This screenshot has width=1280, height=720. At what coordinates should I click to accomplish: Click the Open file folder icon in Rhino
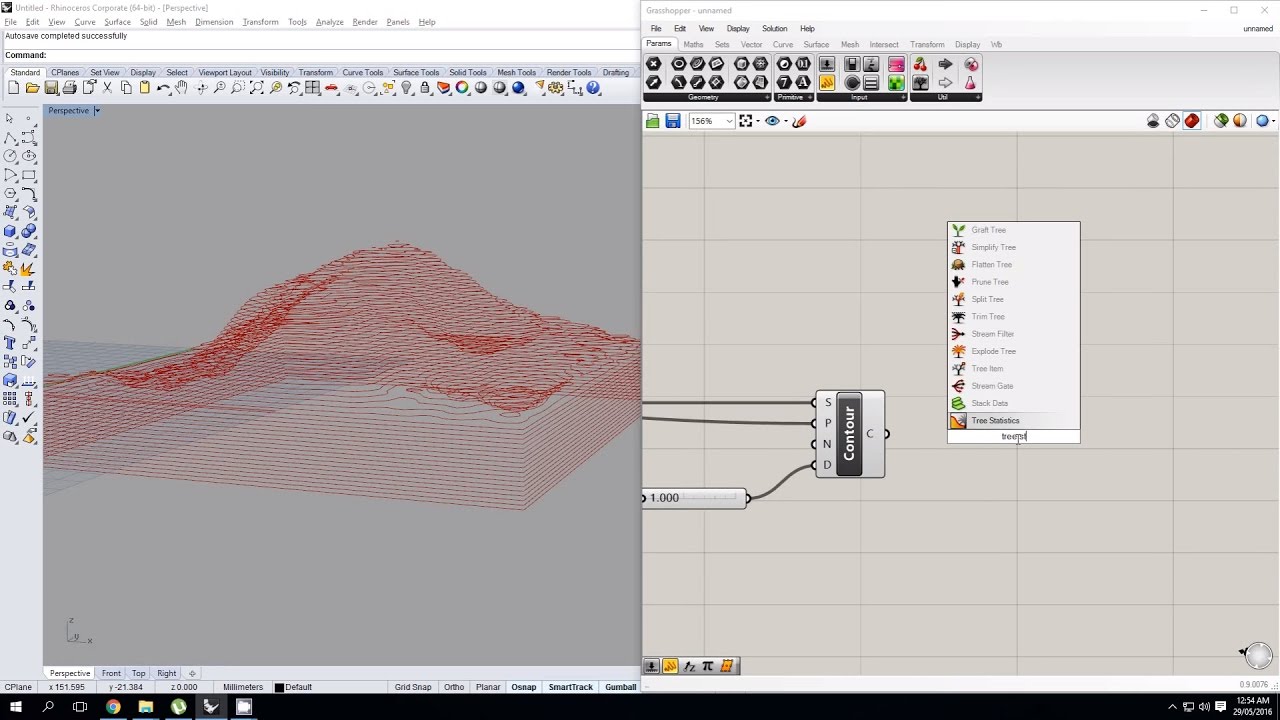32,88
